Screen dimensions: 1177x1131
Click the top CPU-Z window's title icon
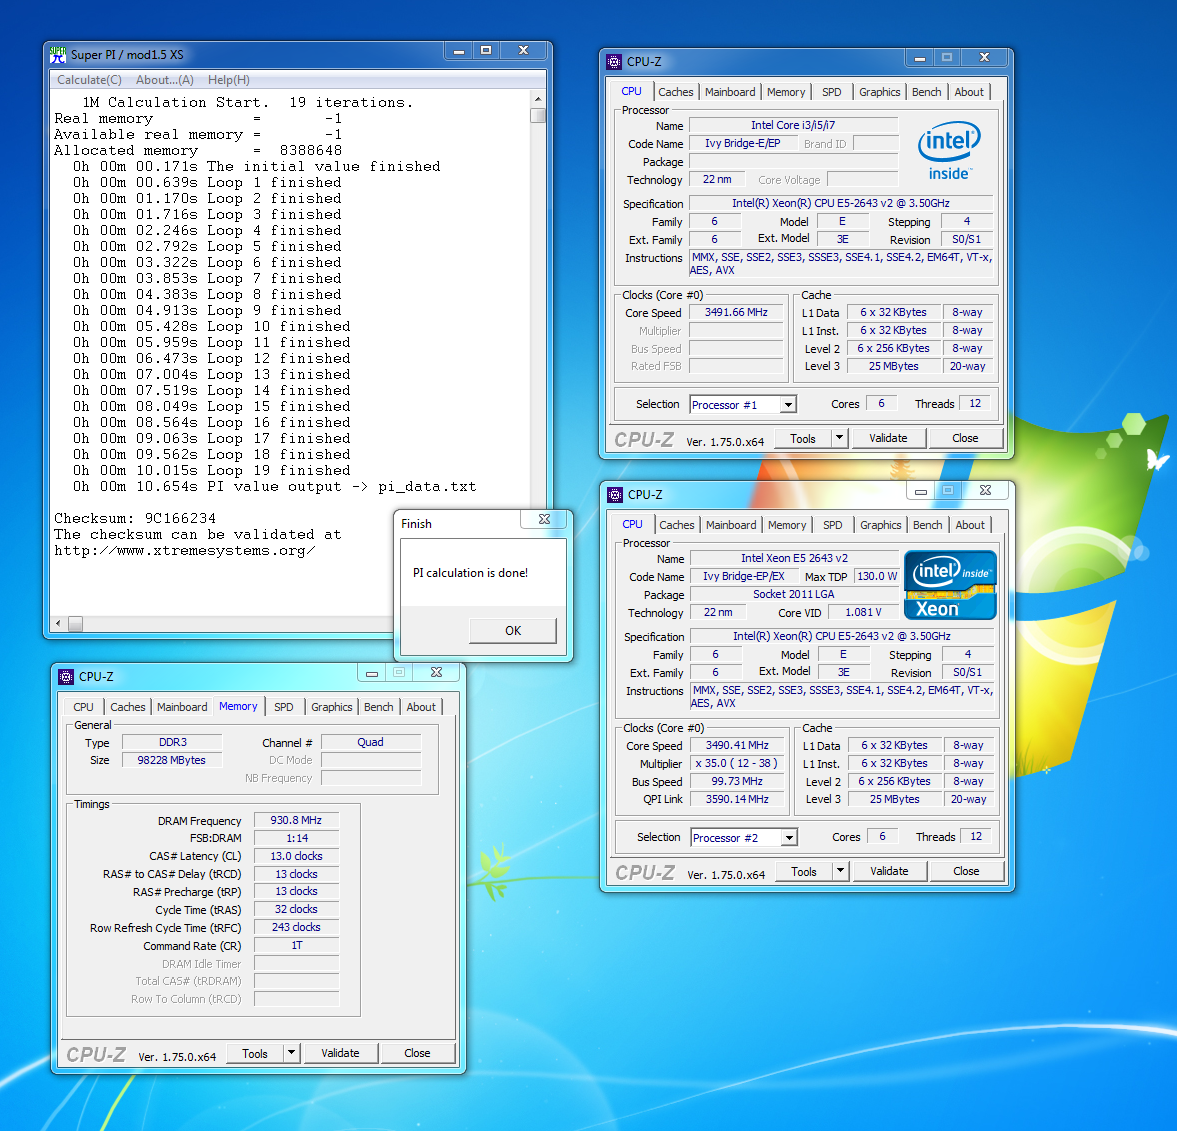point(614,62)
